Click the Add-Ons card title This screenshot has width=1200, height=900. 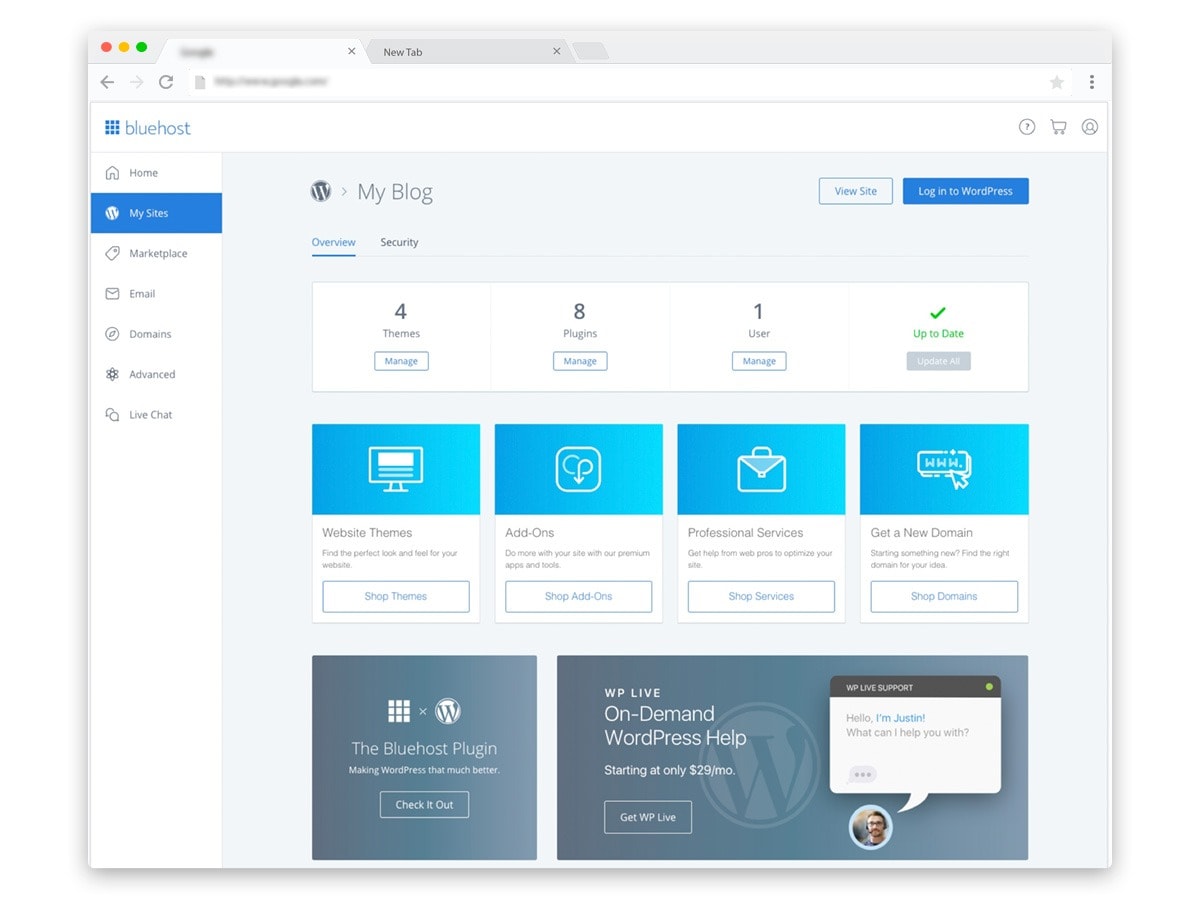point(529,533)
